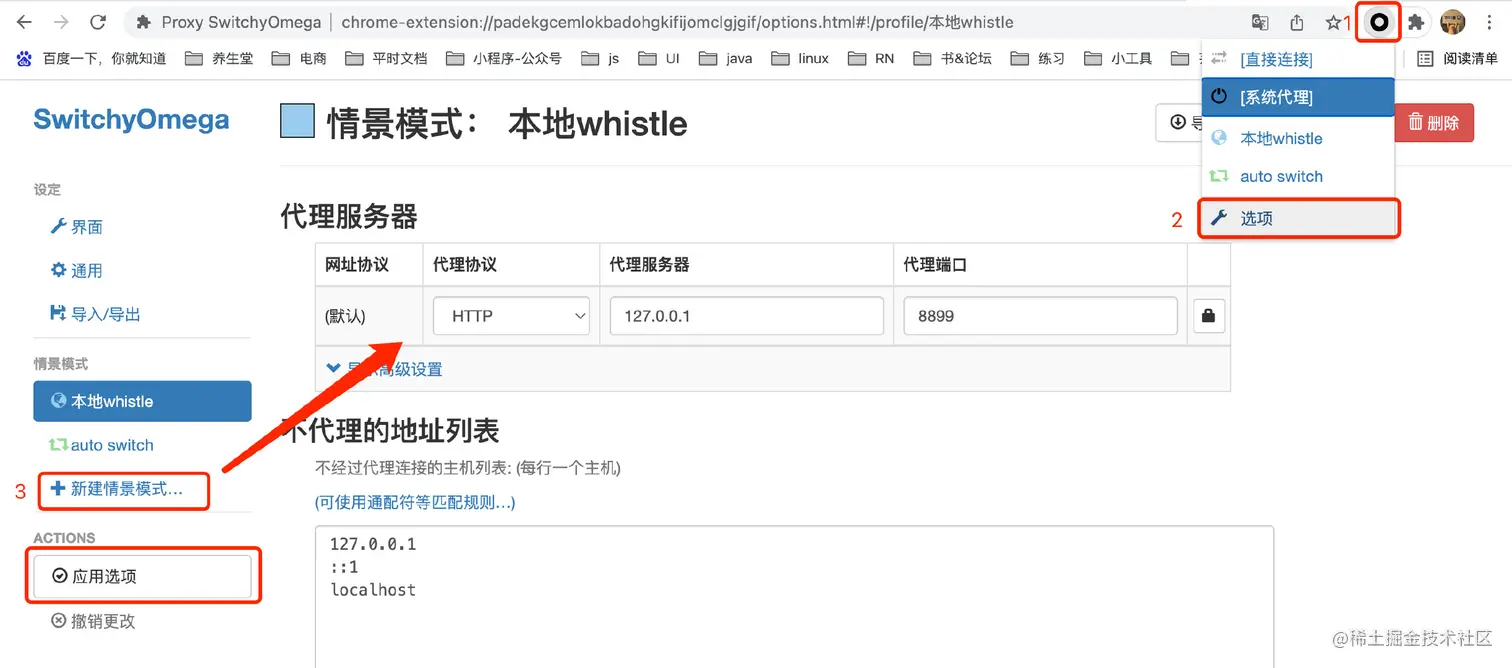Click the share icon next to the address bar
The height and width of the screenshot is (668, 1512).
(x=1296, y=21)
